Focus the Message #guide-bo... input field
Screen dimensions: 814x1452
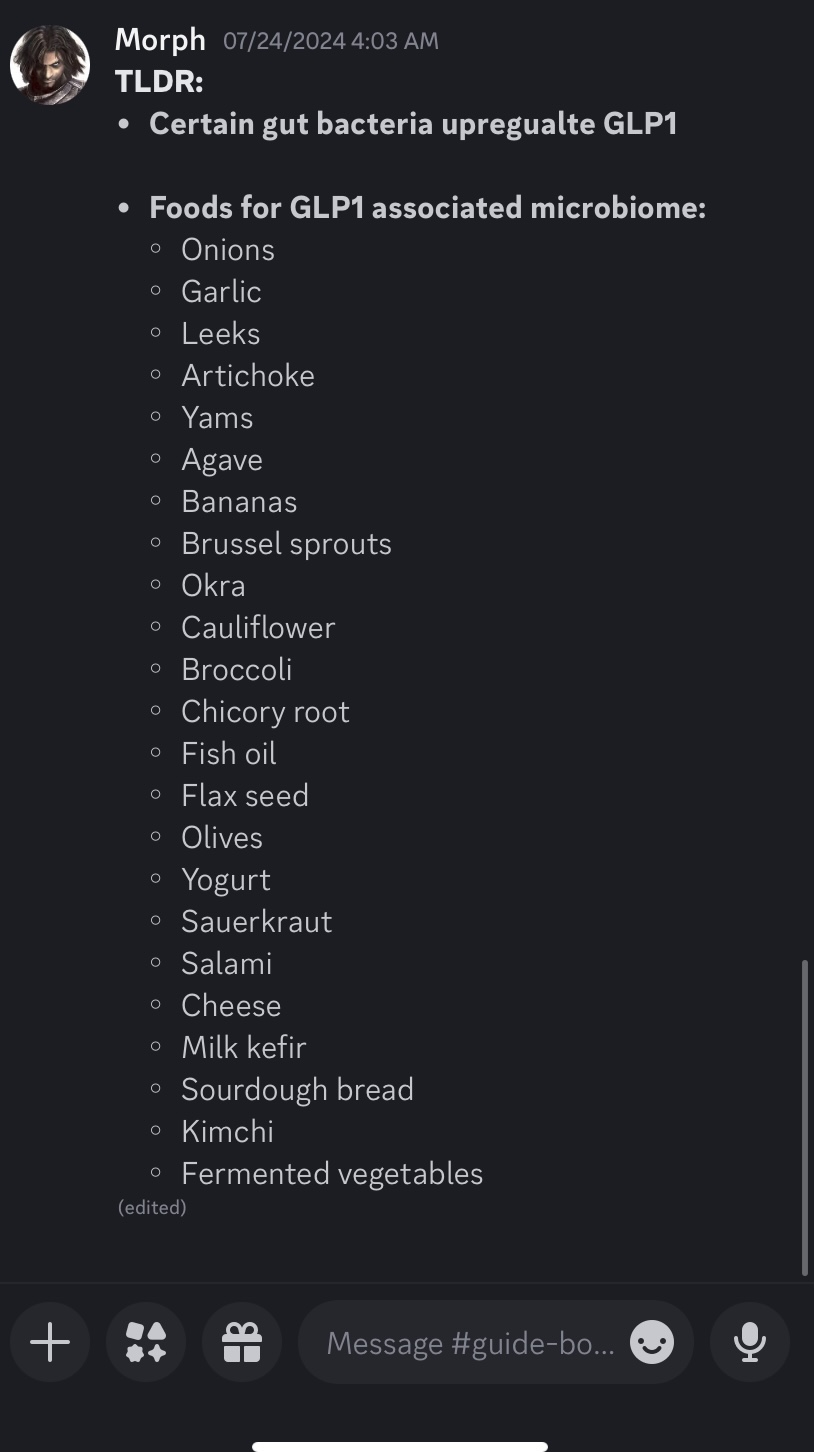[470, 1342]
